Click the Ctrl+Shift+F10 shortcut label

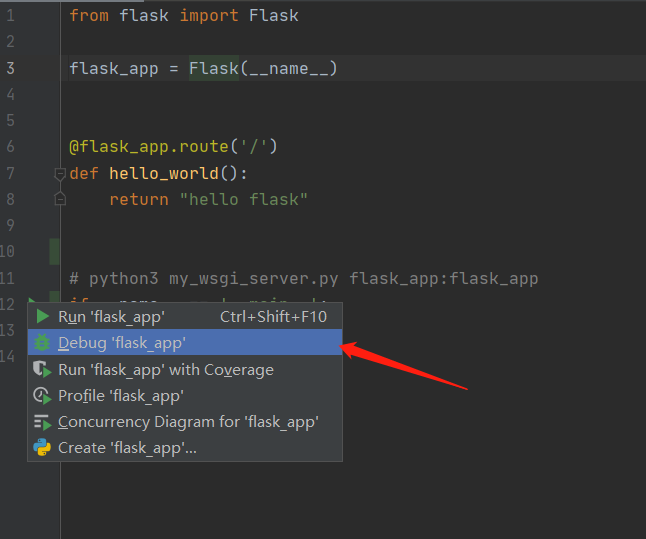[x=273, y=316]
